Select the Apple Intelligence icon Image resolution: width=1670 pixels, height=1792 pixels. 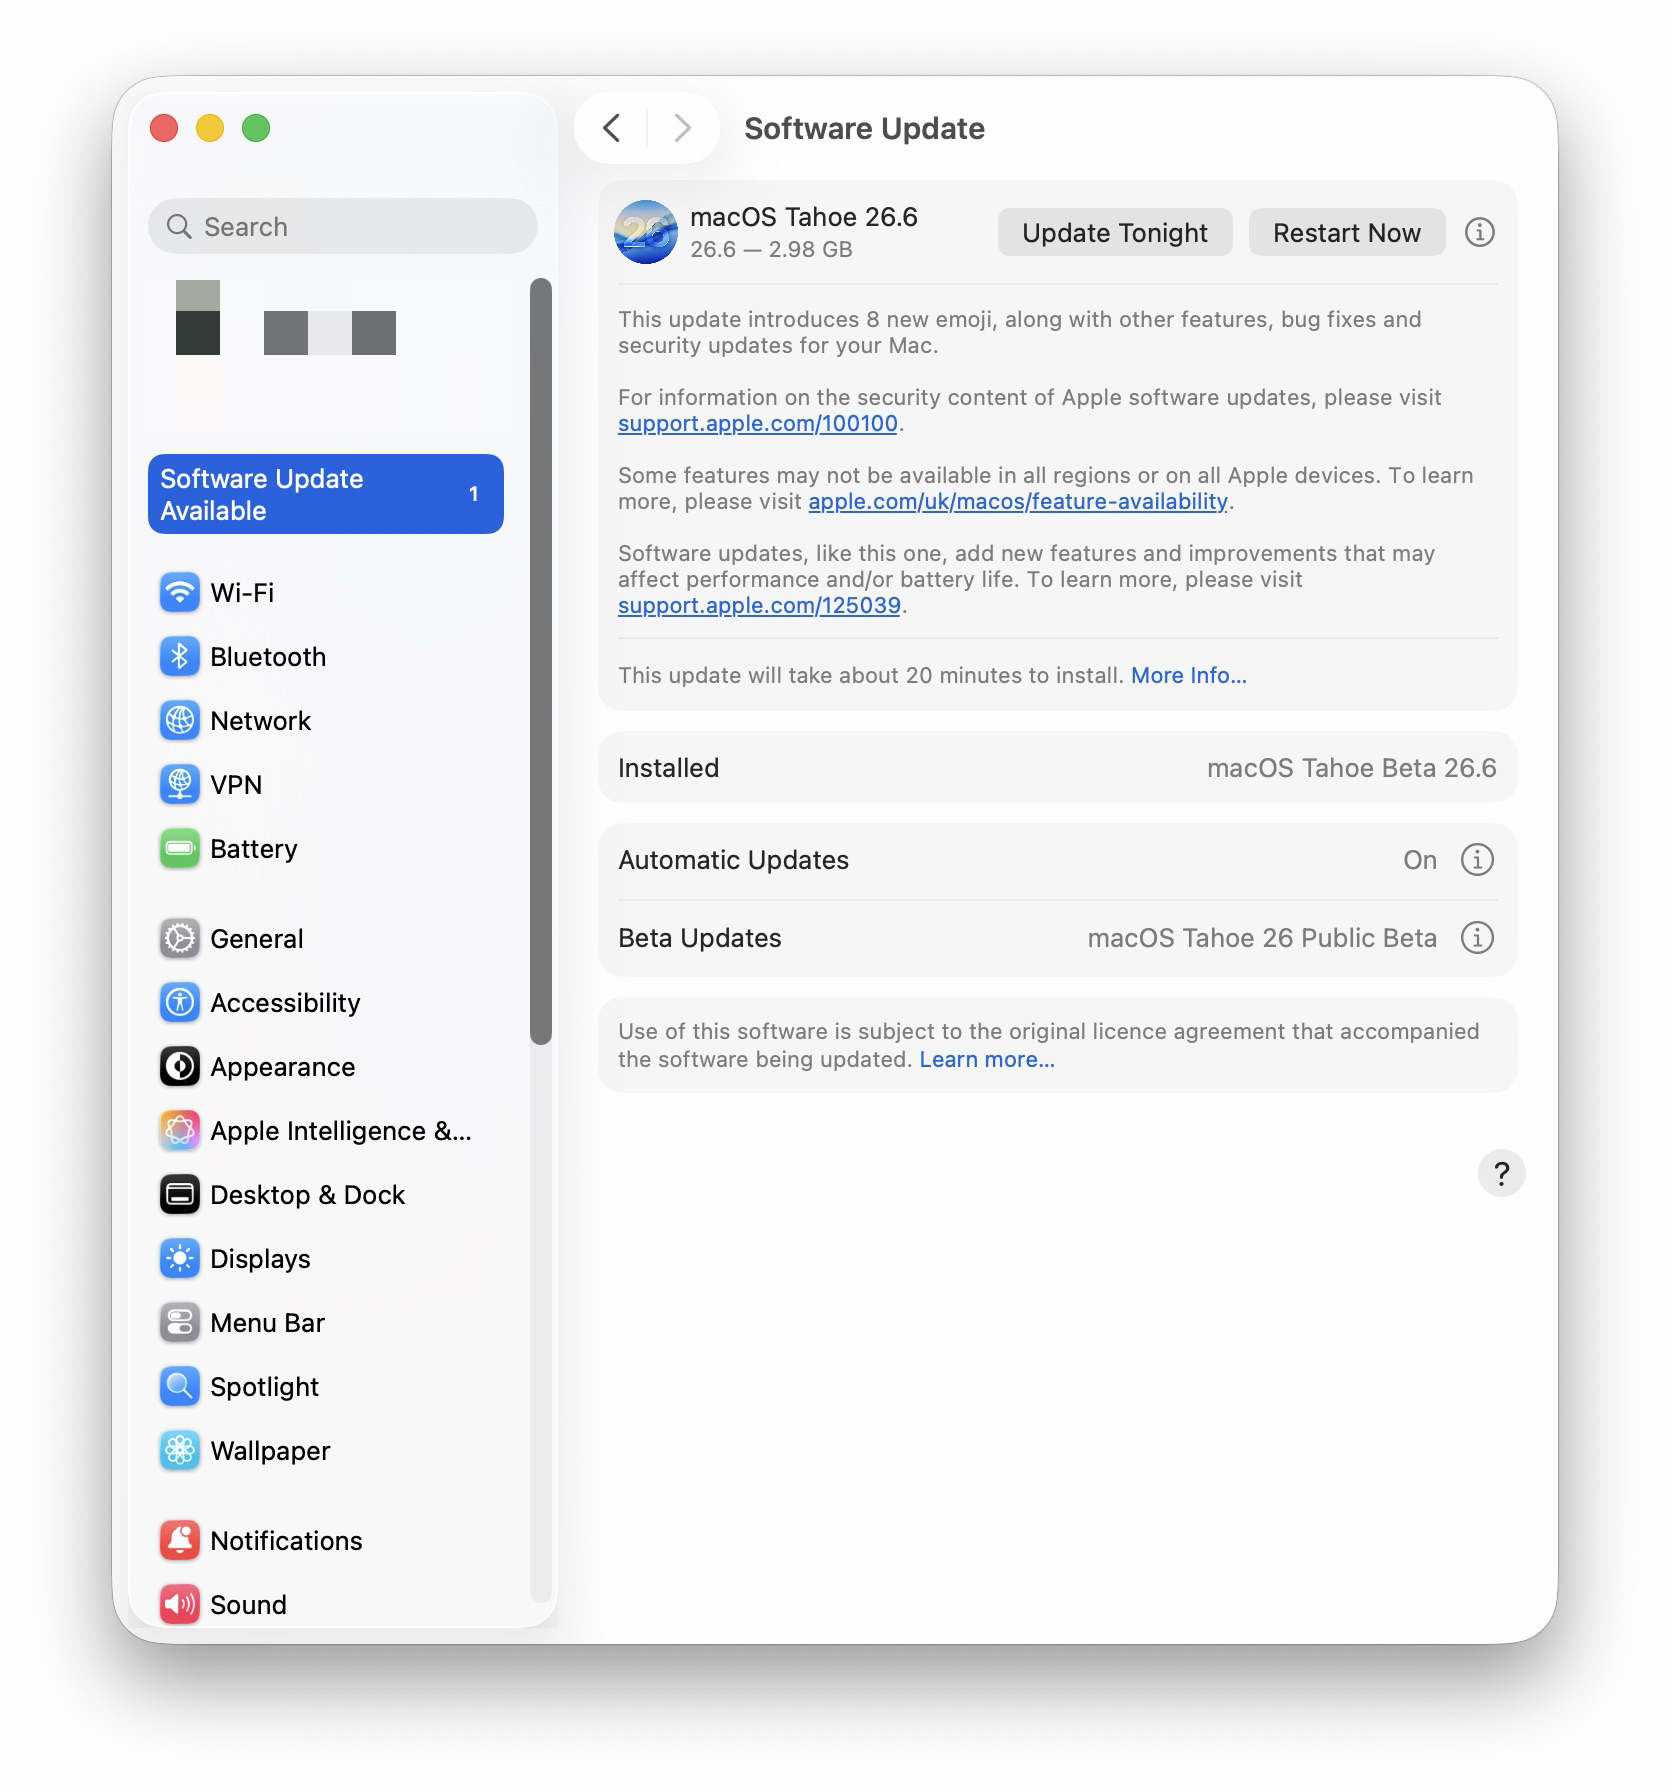click(x=180, y=1130)
